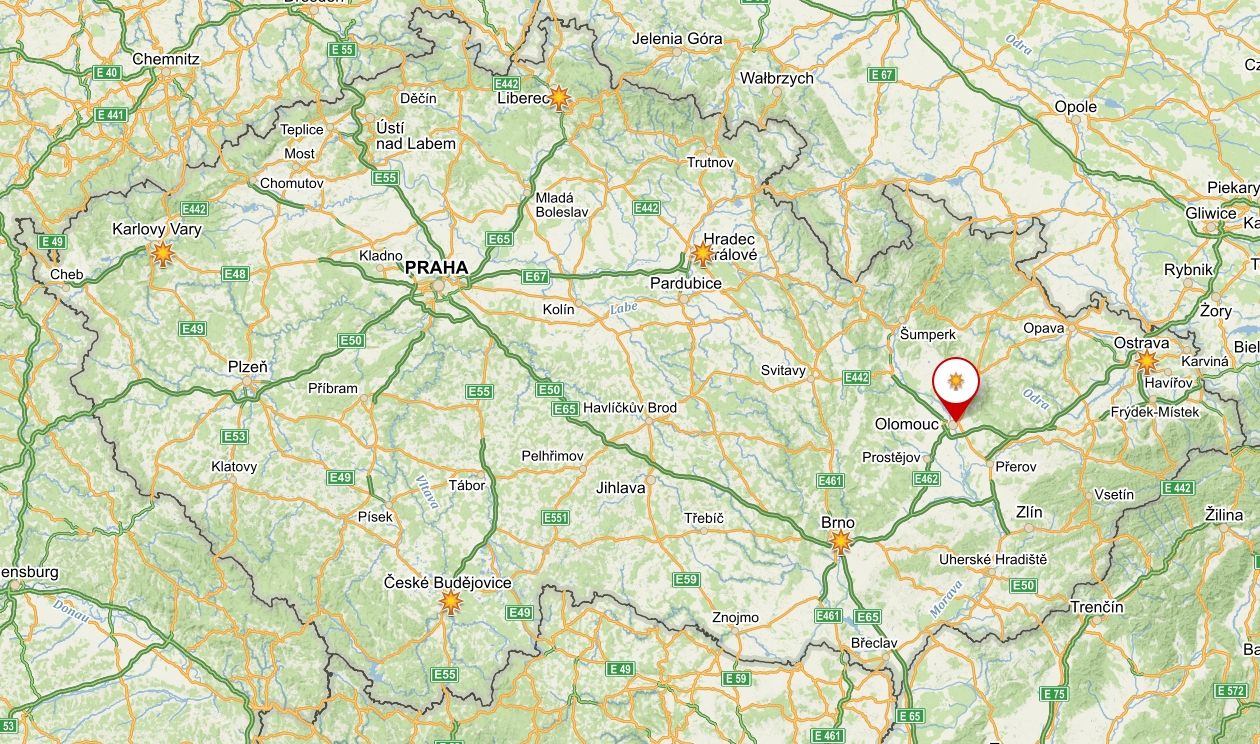Click the PRAHA city label
The width and height of the screenshot is (1260, 744).
point(436,267)
